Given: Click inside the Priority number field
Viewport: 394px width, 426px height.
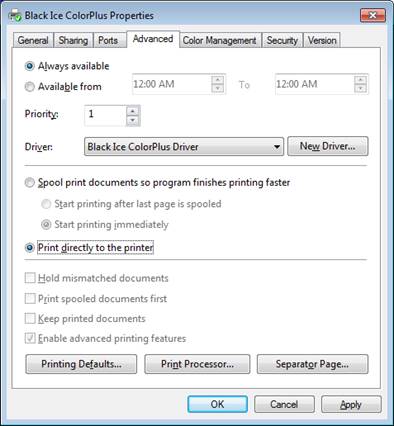Looking at the screenshot, I should 105,115.
